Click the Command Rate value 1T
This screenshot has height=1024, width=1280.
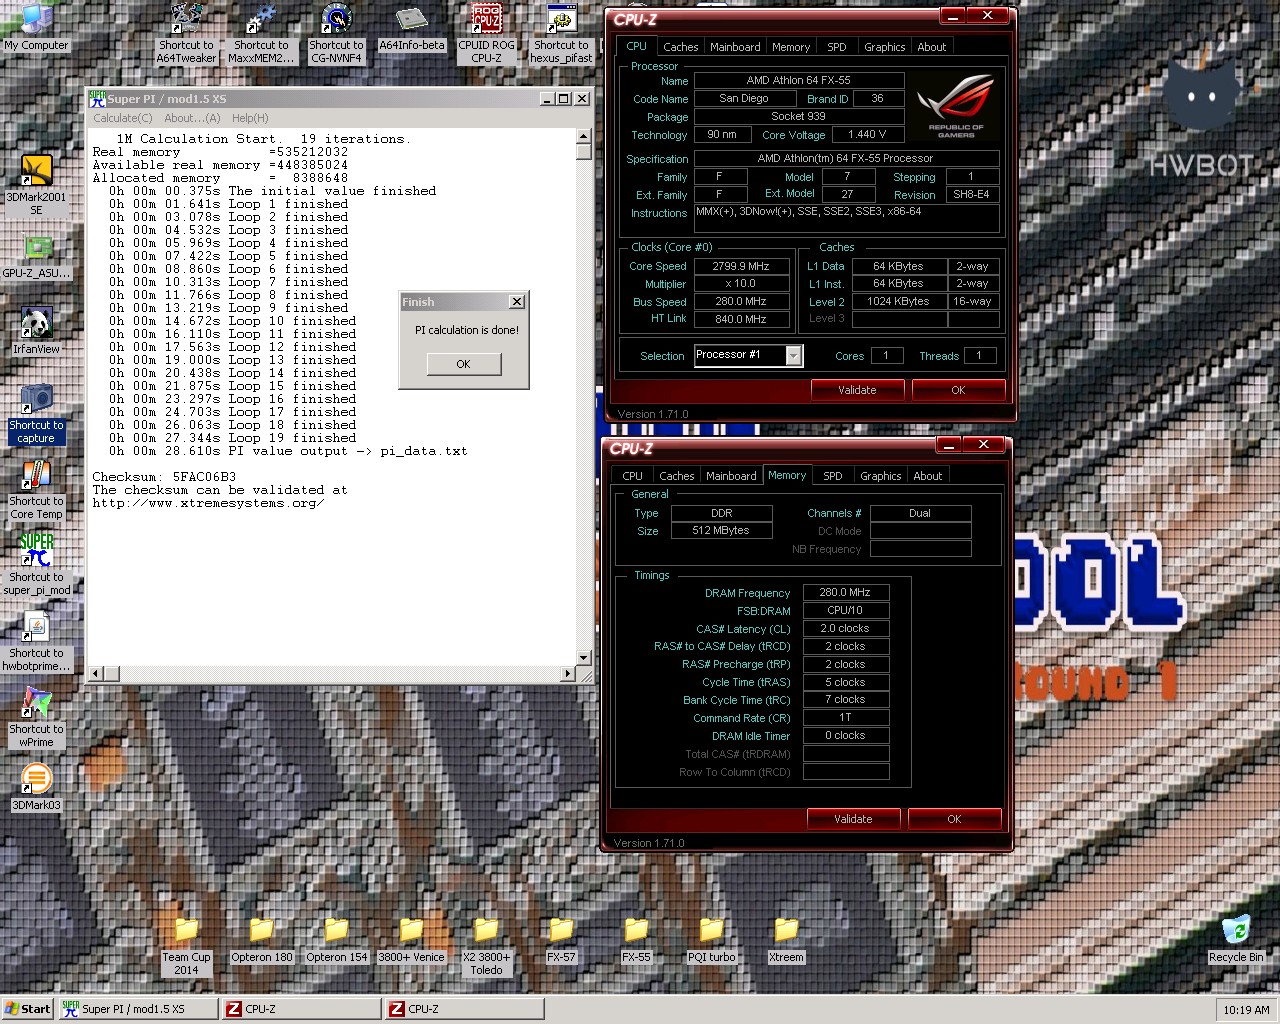point(845,717)
